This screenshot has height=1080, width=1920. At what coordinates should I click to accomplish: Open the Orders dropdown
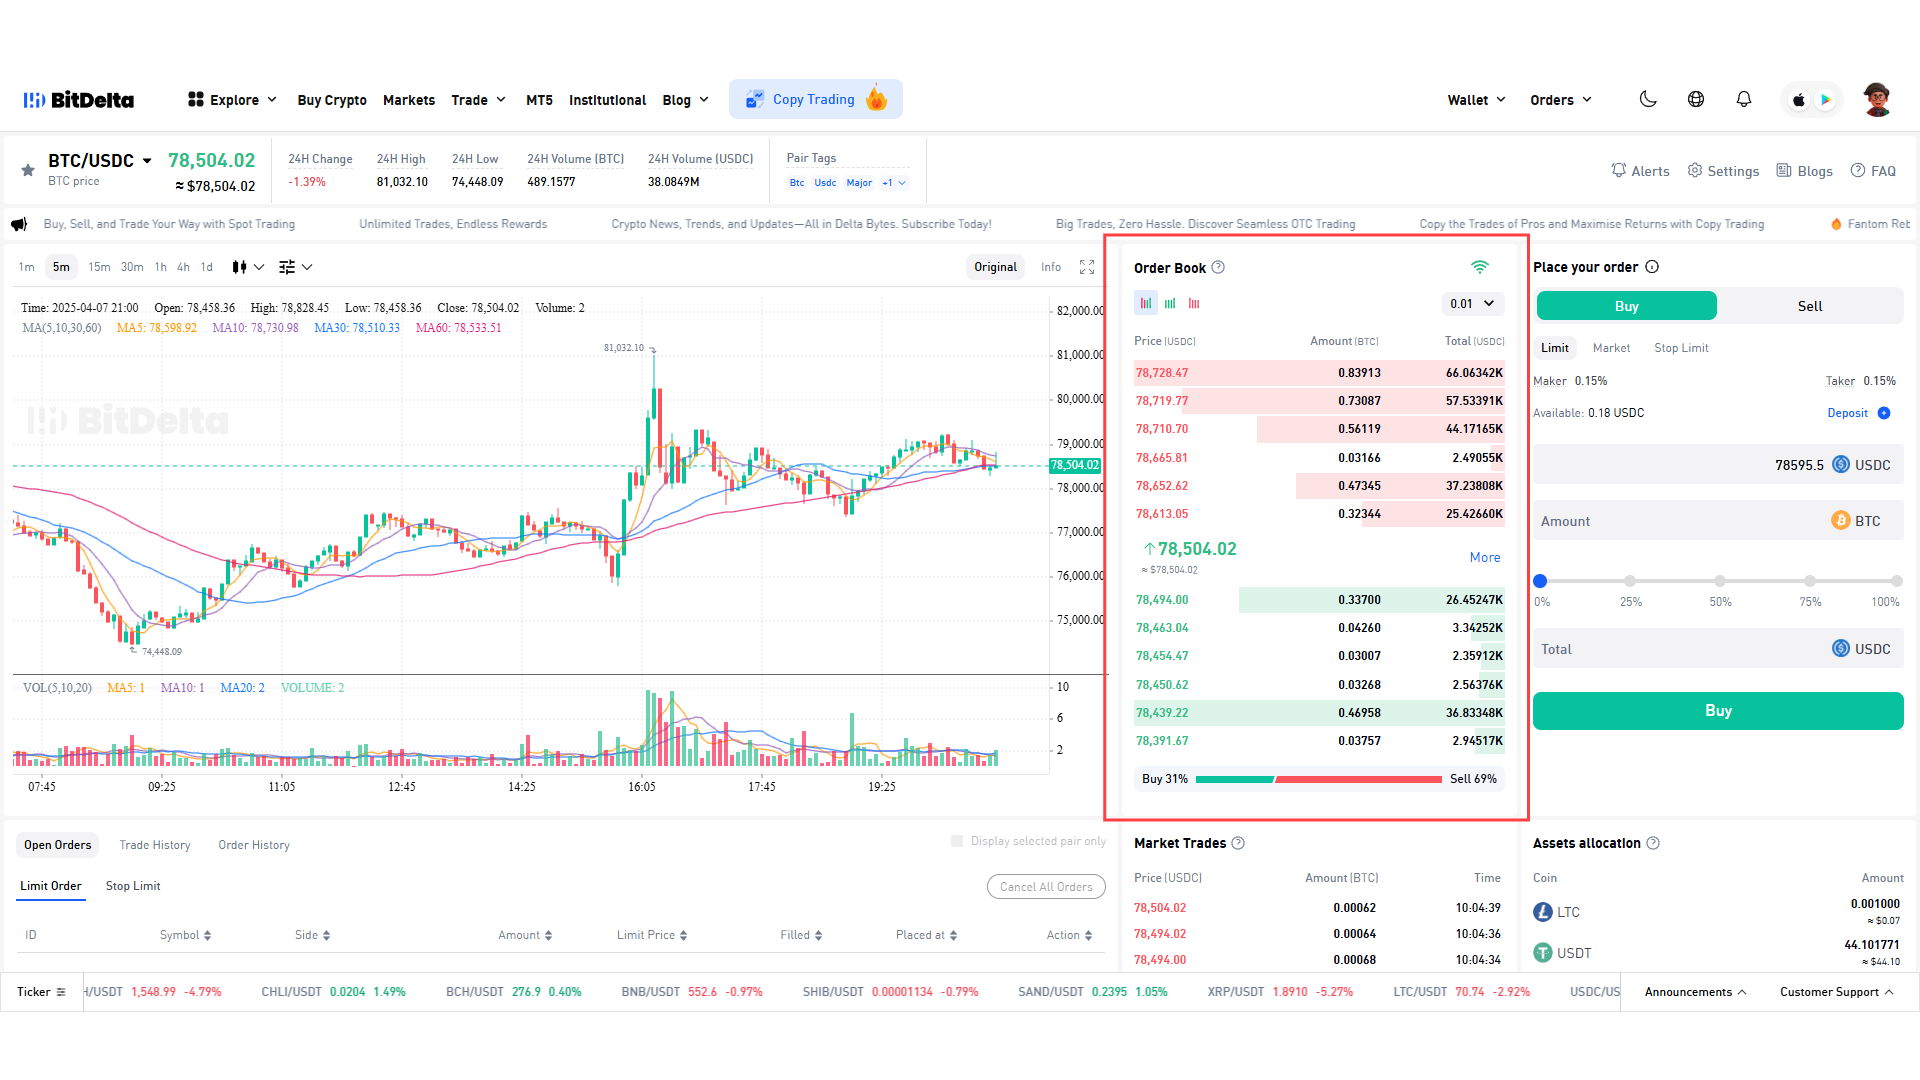pyautogui.click(x=1560, y=100)
